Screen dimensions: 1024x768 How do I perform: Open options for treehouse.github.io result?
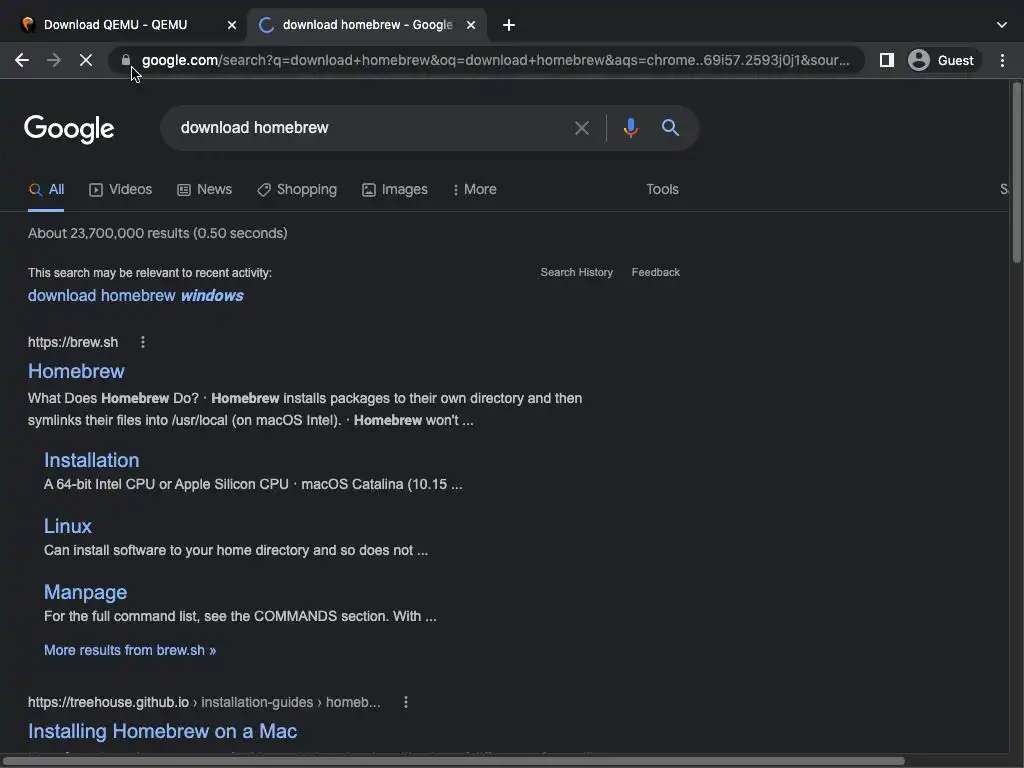click(406, 702)
